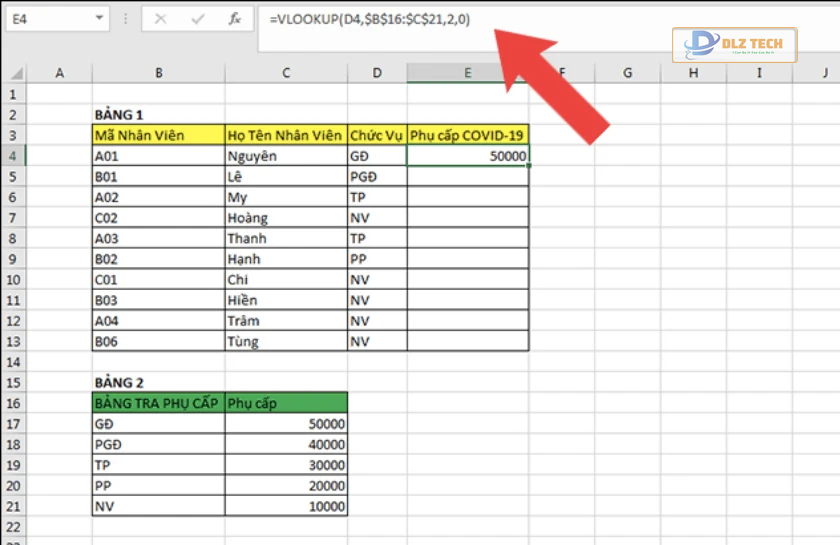Select cell containing A01
The width and height of the screenshot is (840, 545).
(x=159, y=156)
